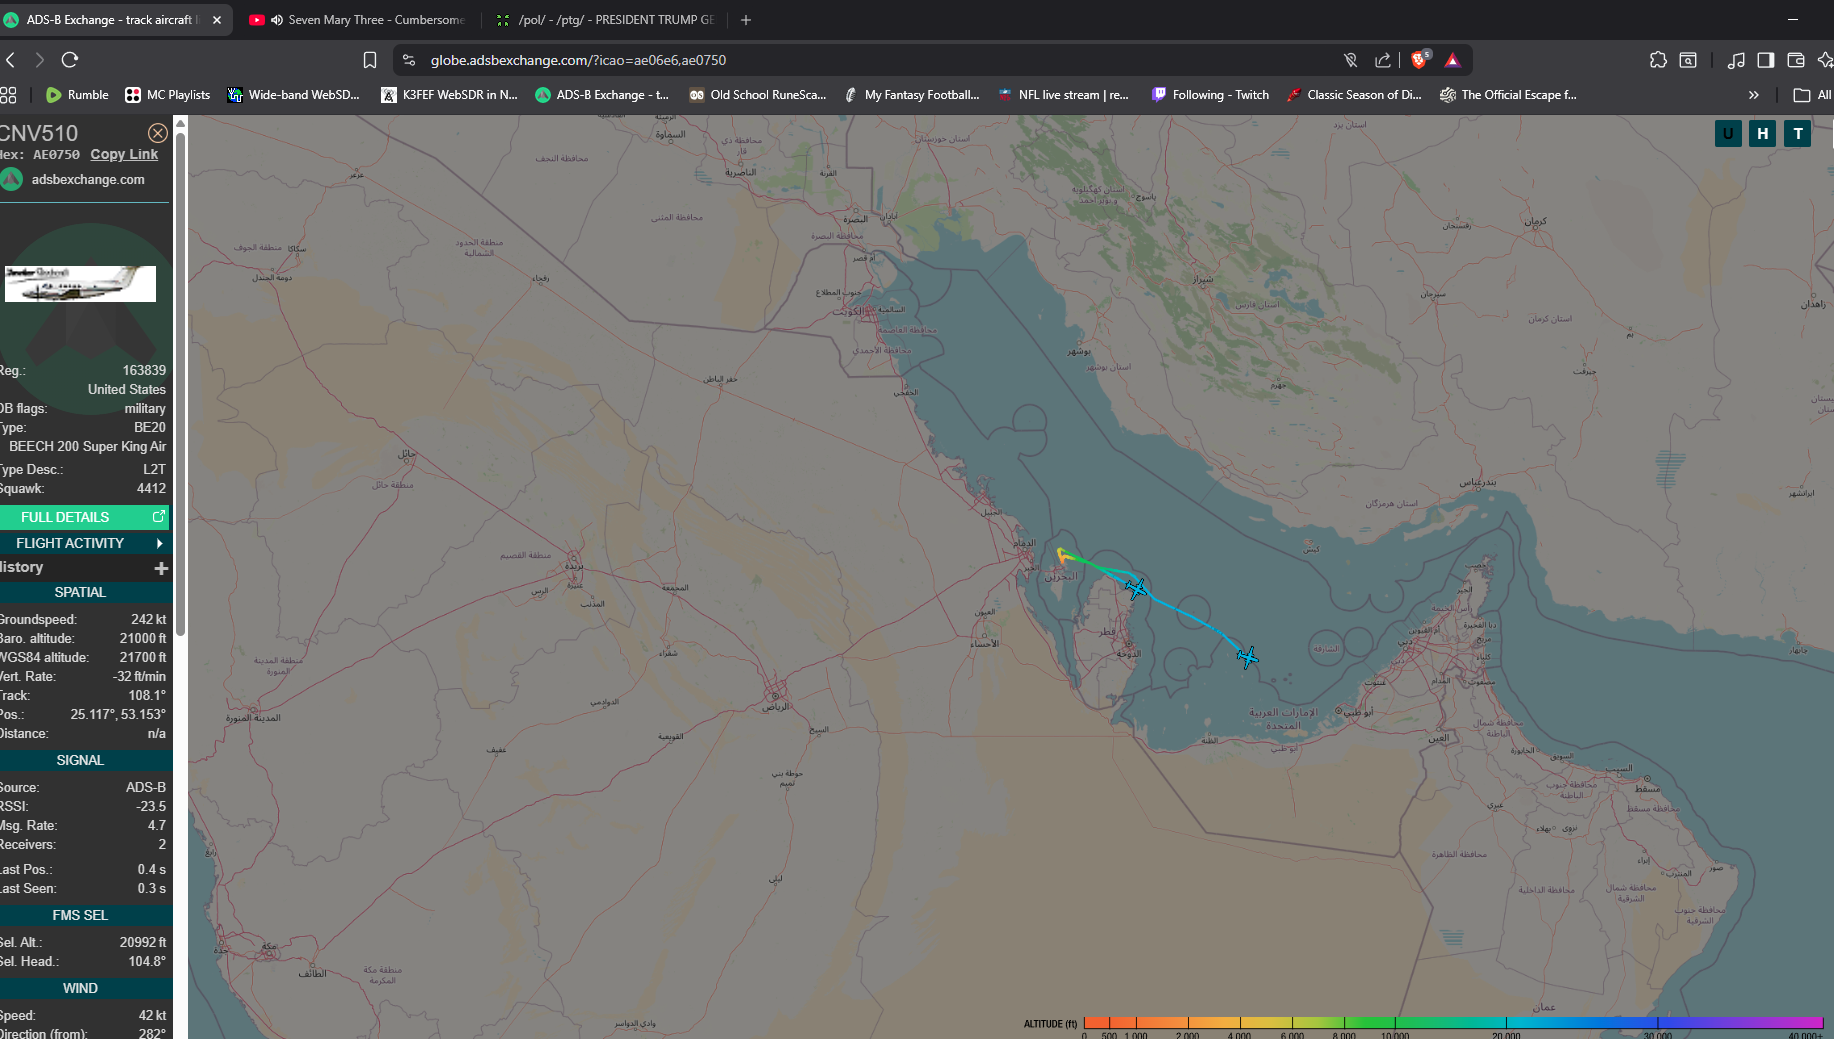Click the Copy Link link
1834x1039 pixels.
124,154
